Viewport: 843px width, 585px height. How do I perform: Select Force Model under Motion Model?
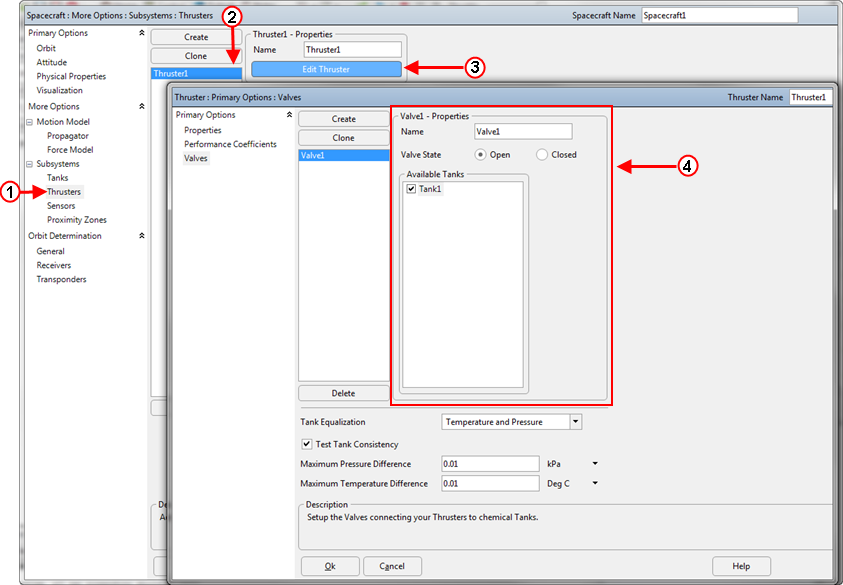[x=70, y=150]
